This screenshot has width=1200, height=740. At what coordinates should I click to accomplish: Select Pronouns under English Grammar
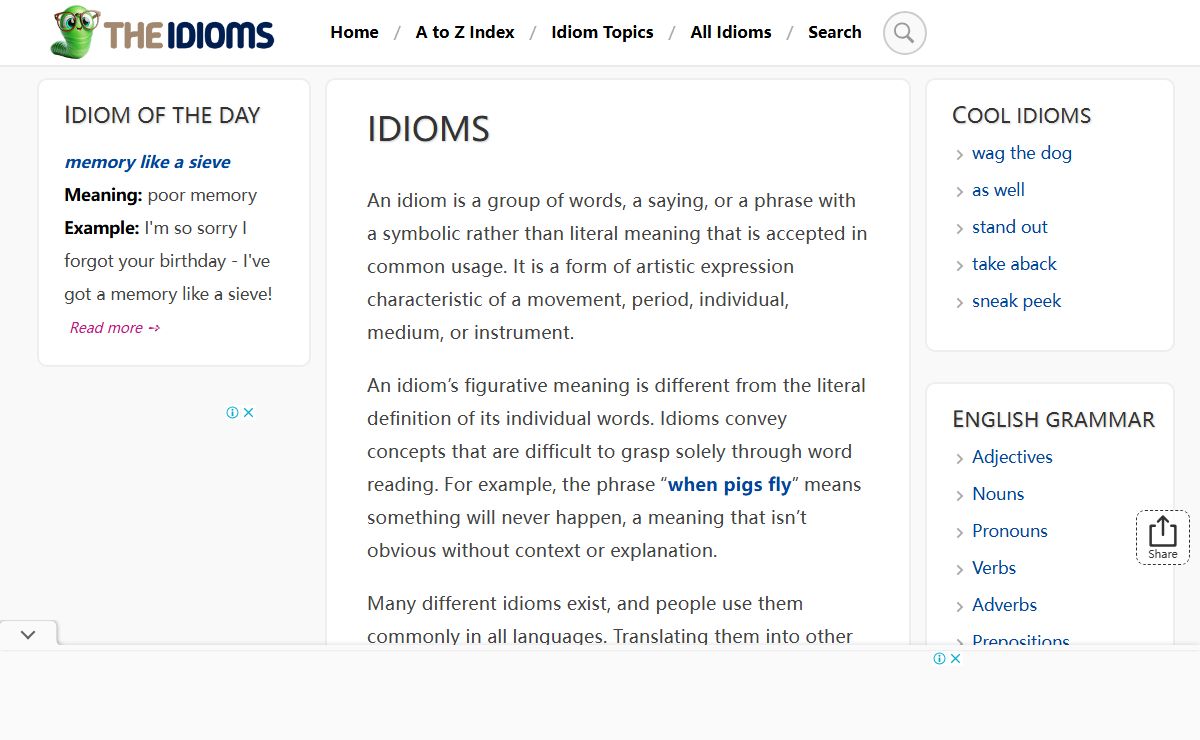pyautogui.click(x=1009, y=531)
